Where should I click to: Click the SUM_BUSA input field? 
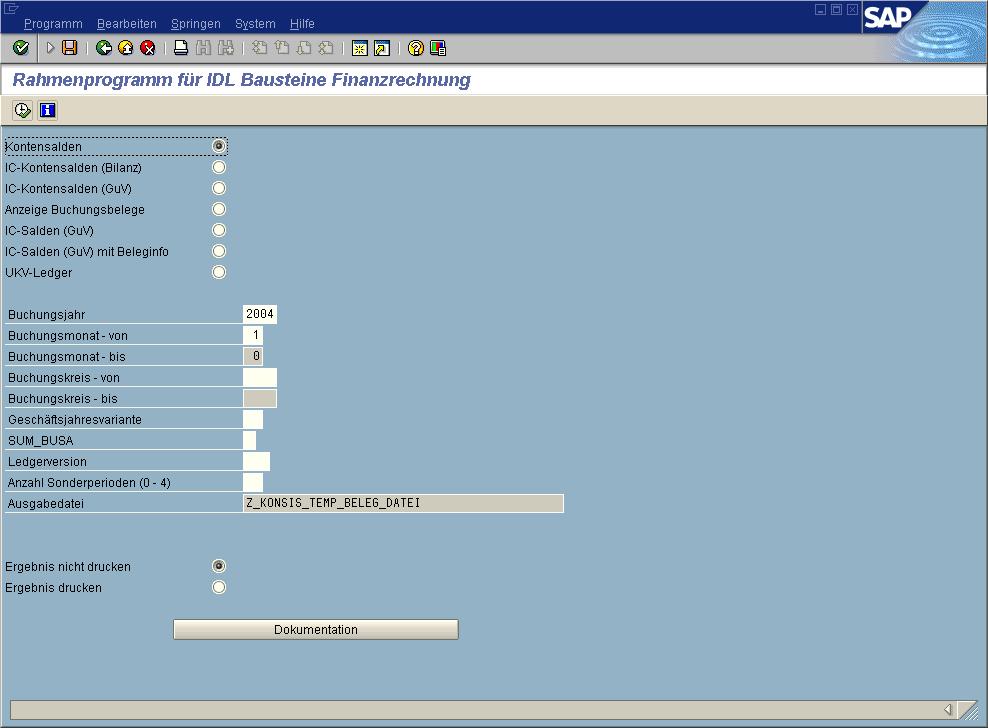point(250,441)
